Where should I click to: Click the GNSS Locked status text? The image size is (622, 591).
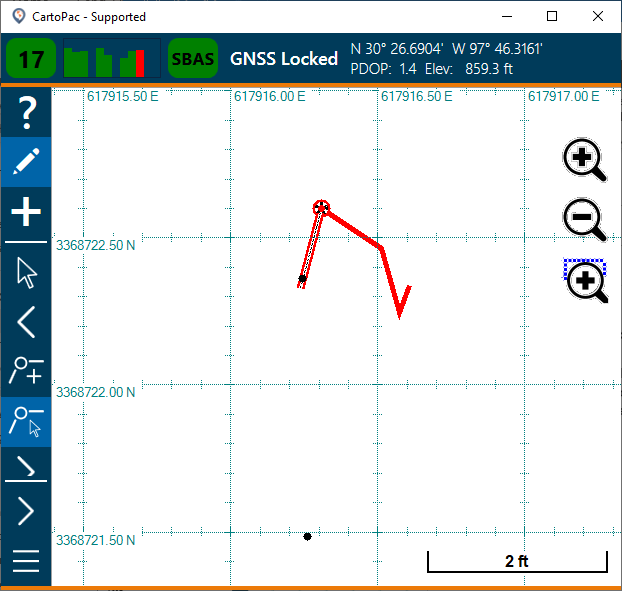[284, 59]
